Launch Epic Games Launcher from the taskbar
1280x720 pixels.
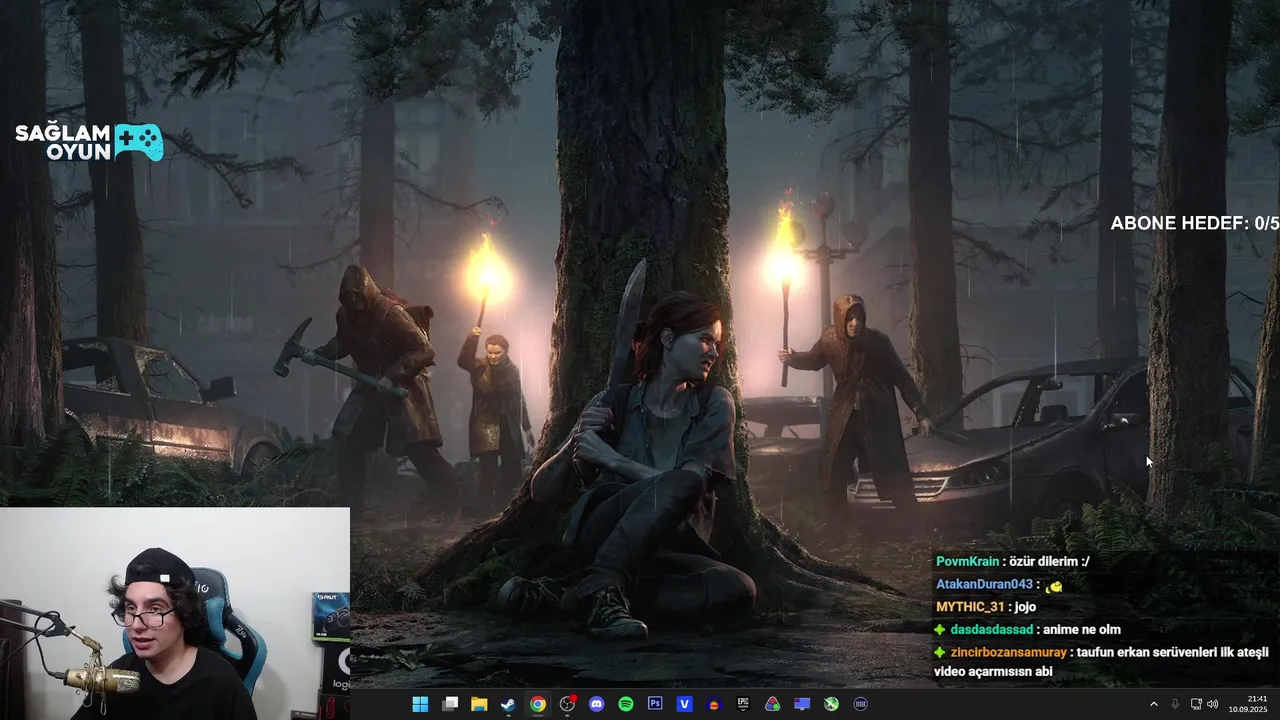(x=743, y=704)
